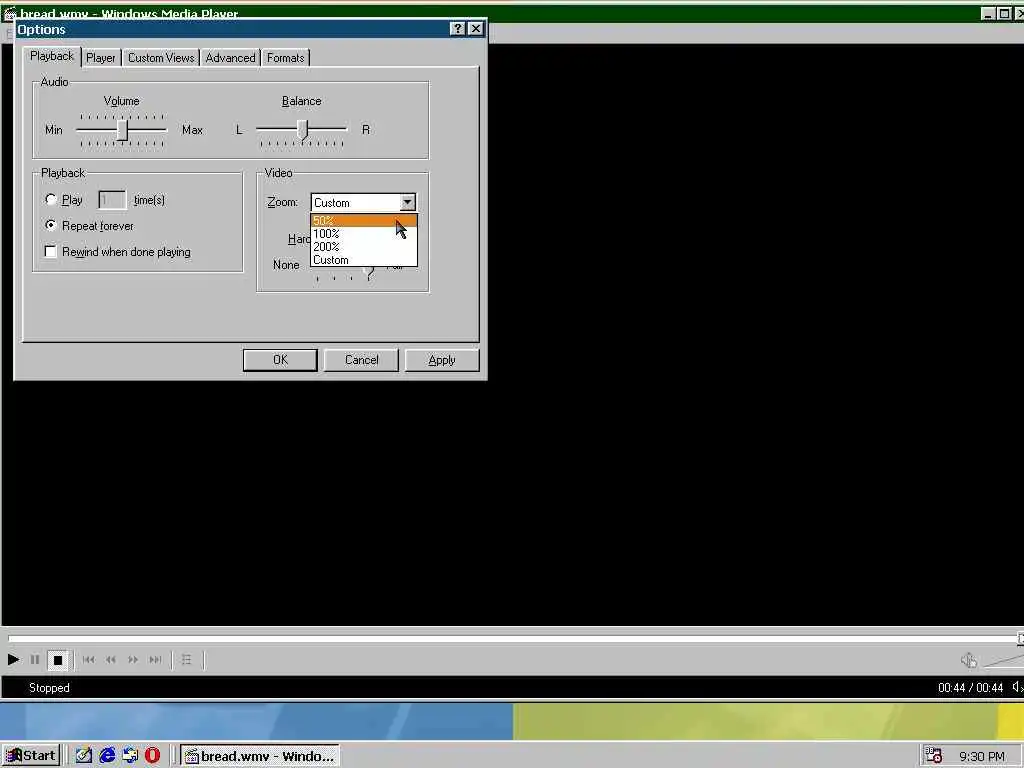The width and height of the screenshot is (1024, 768).
Task: Click the Outlook Express quick launch icon
Action: click(130, 756)
